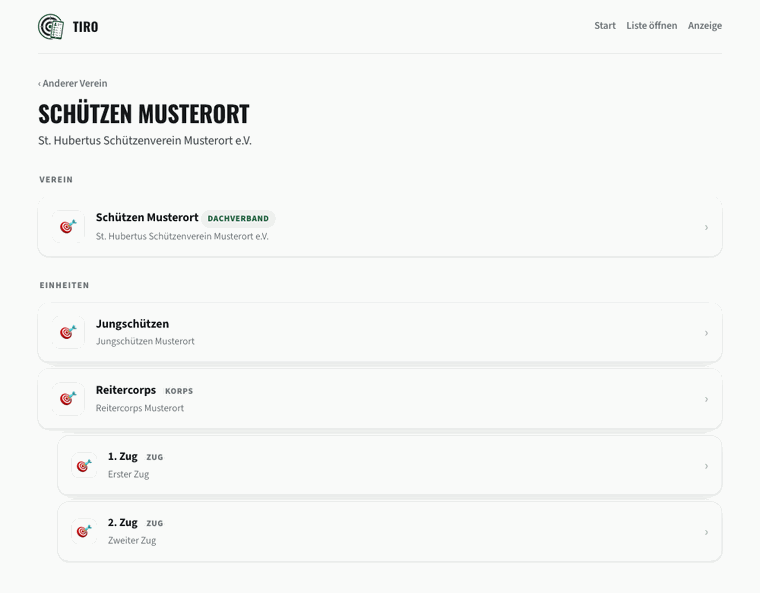Viewport: 760px width, 593px height.
Task: Switch to Anzeige in the navigation
Action: [705, 26]
